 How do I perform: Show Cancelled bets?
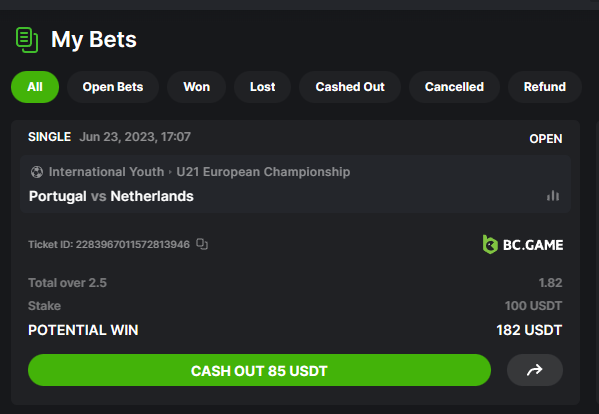[454, 87]
